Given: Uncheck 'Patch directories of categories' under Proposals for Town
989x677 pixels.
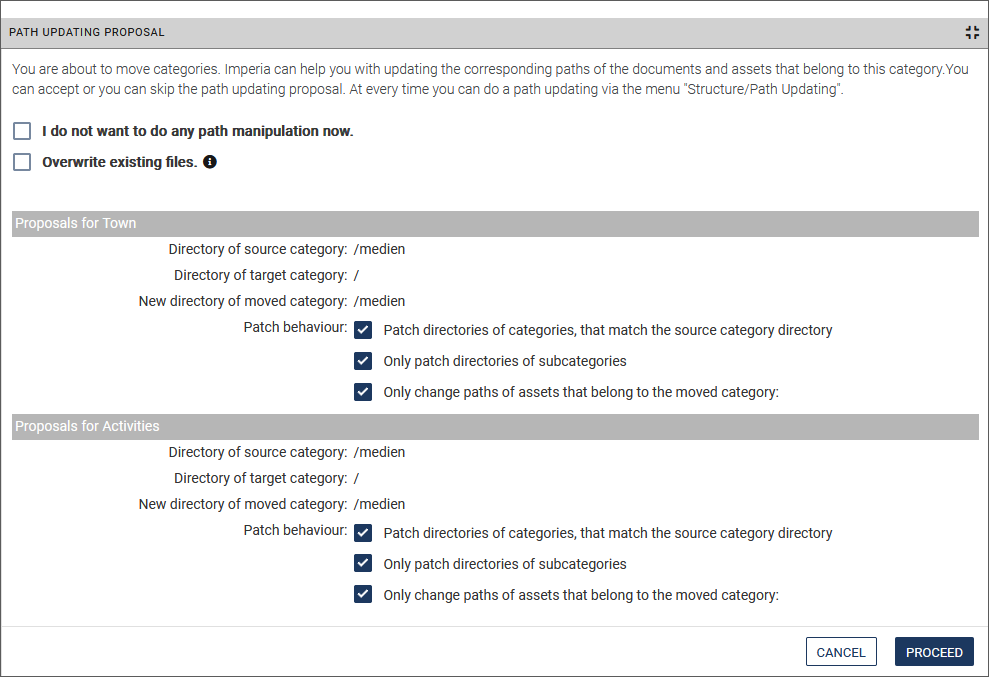Looking at the screenshot, I should click(x=363, y=329).
